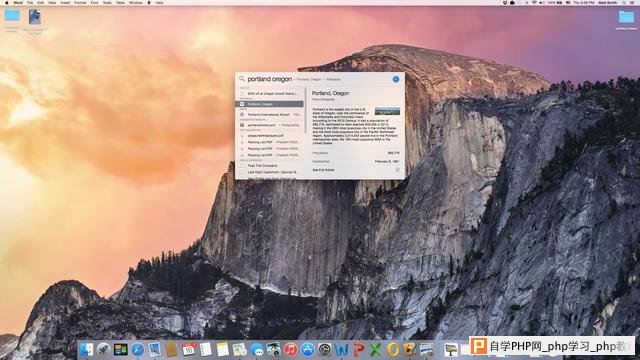Open the Apple menu
This screenshot has width=640, height=360.
pyautogui.click(x=7, y=2)
